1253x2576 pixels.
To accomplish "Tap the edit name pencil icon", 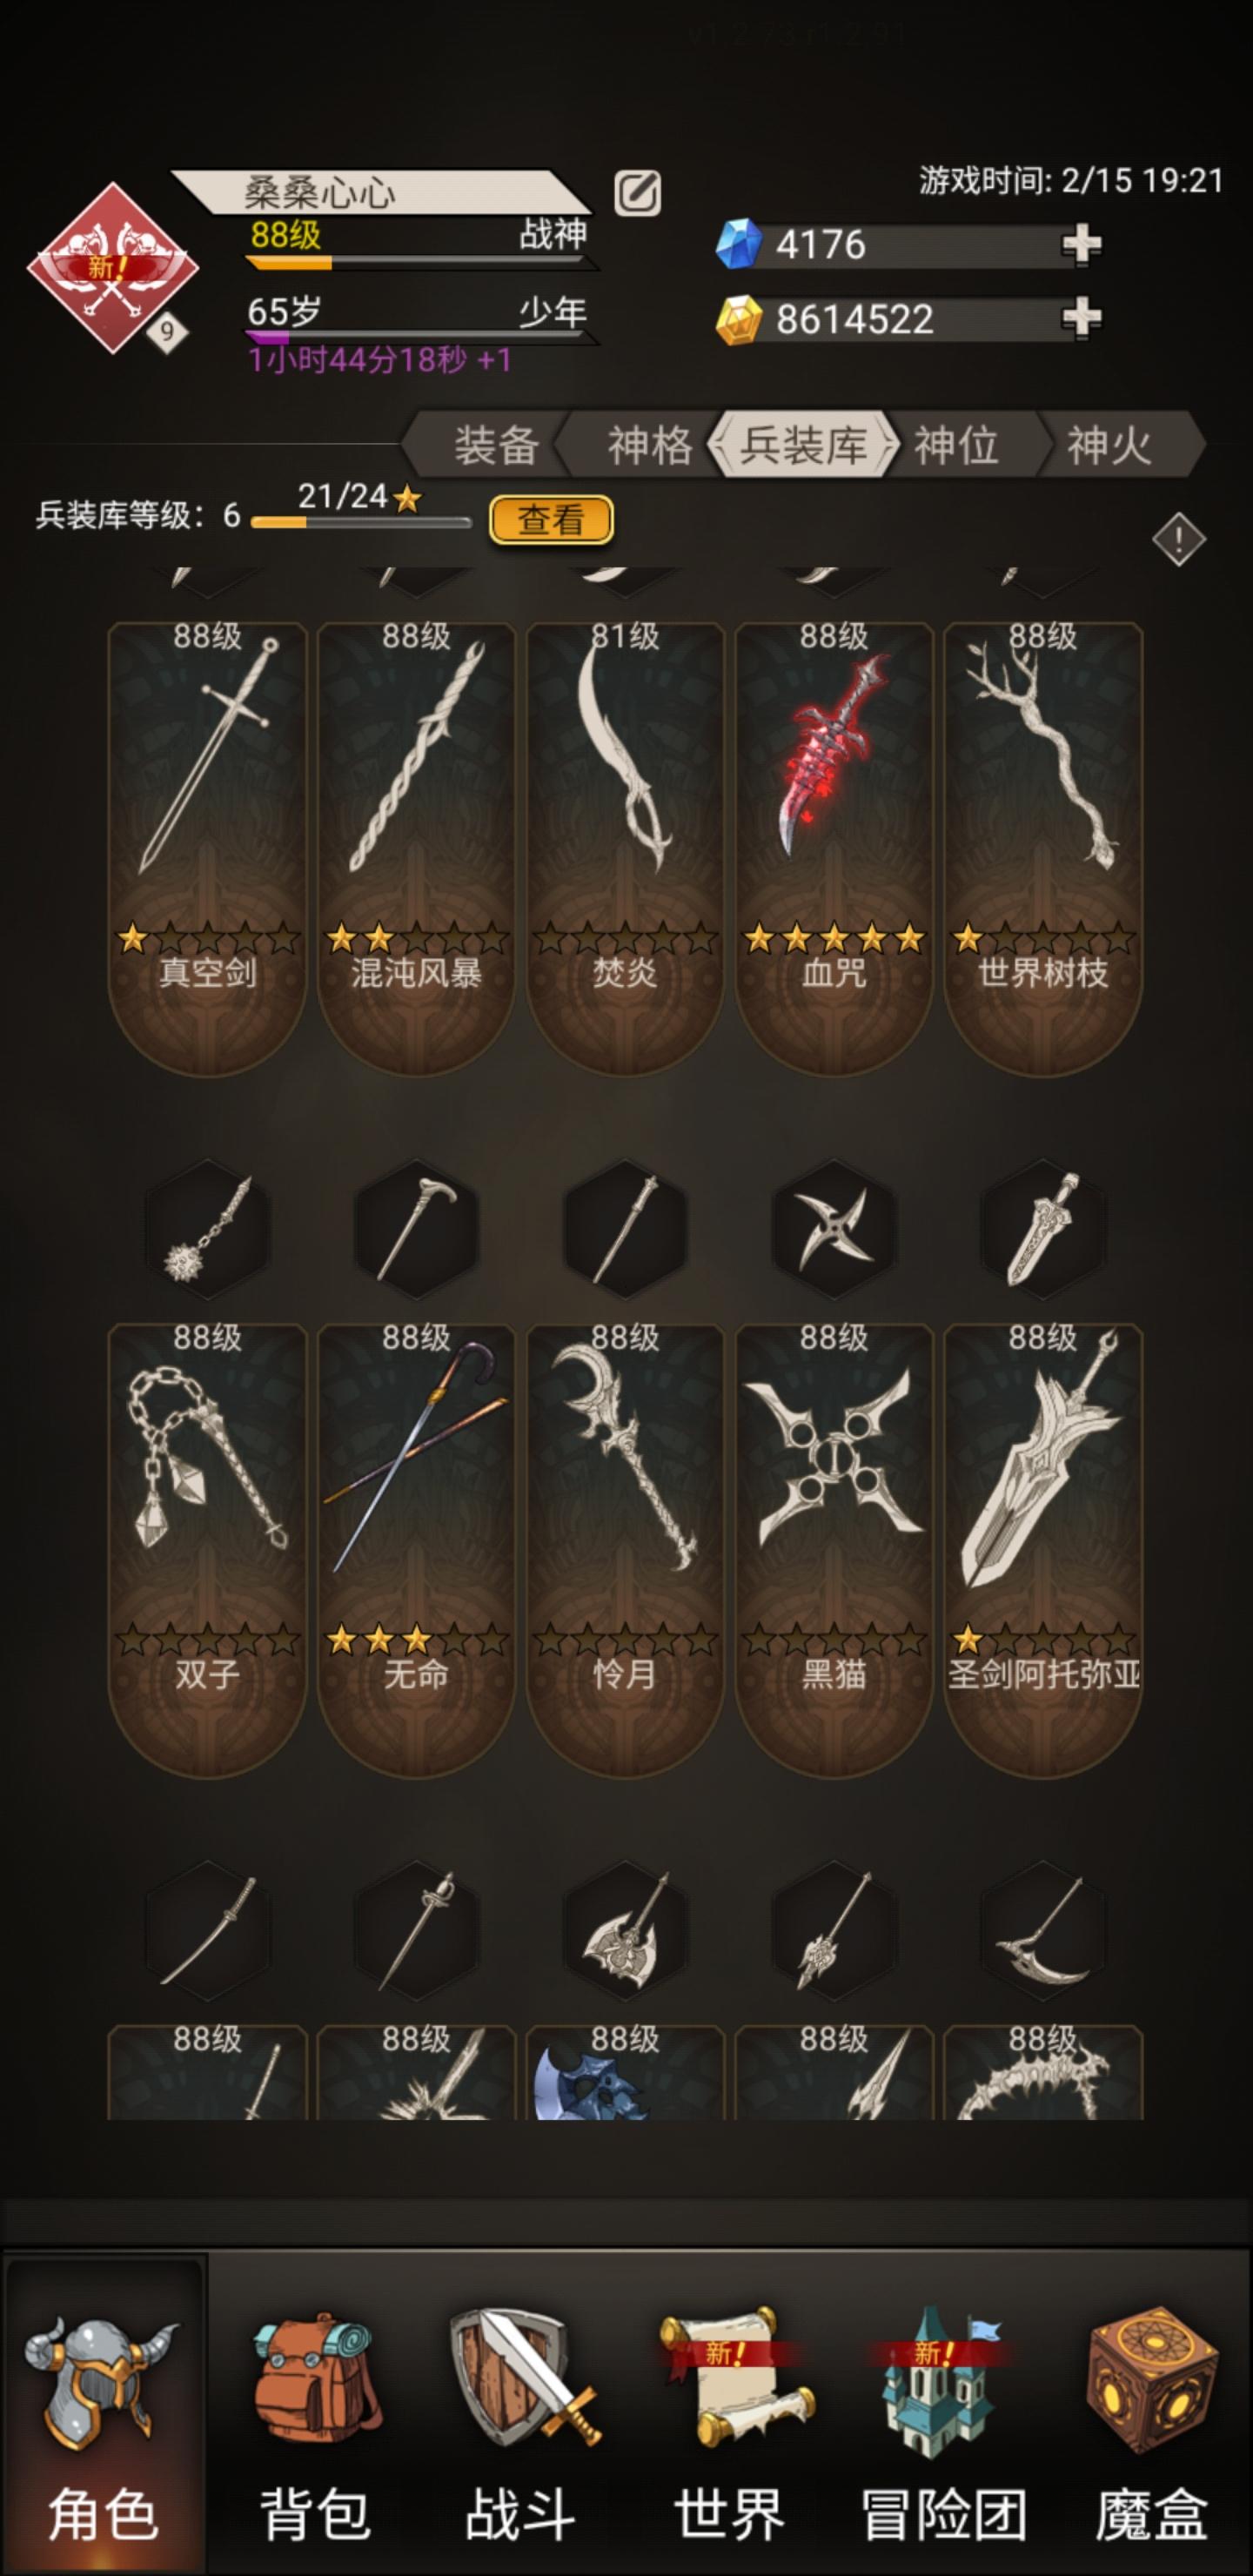I will pos(637,193).
